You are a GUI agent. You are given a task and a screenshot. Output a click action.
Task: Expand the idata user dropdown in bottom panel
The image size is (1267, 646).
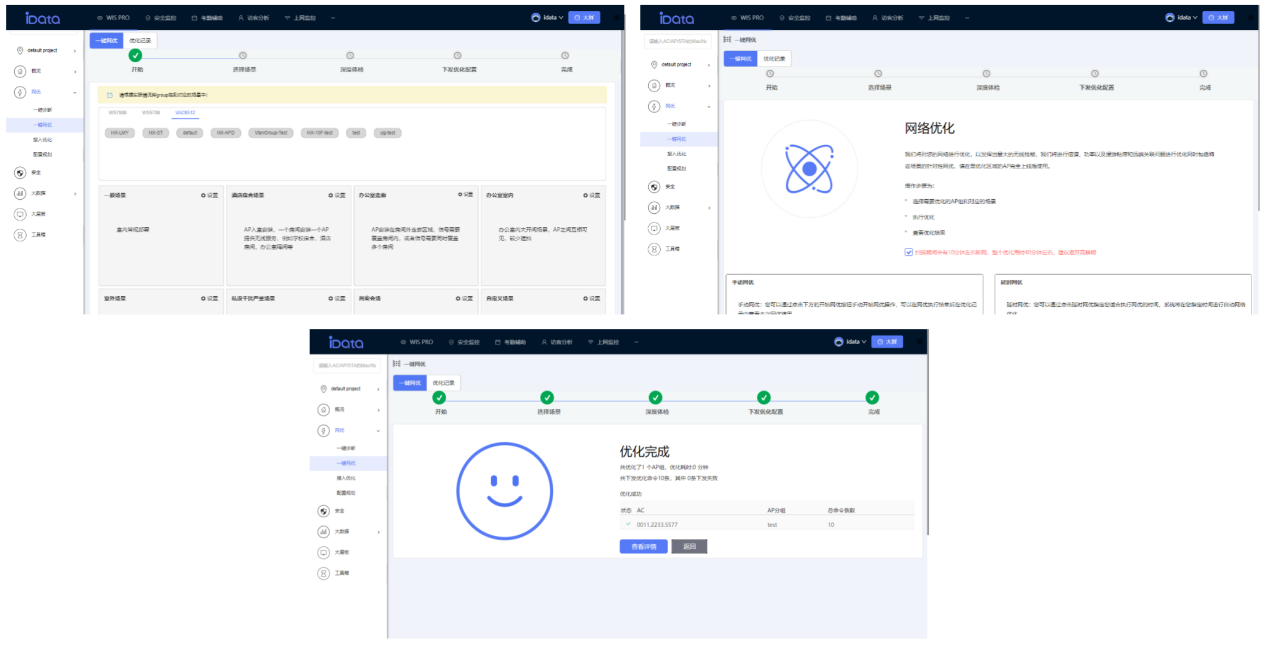[851, 342]
